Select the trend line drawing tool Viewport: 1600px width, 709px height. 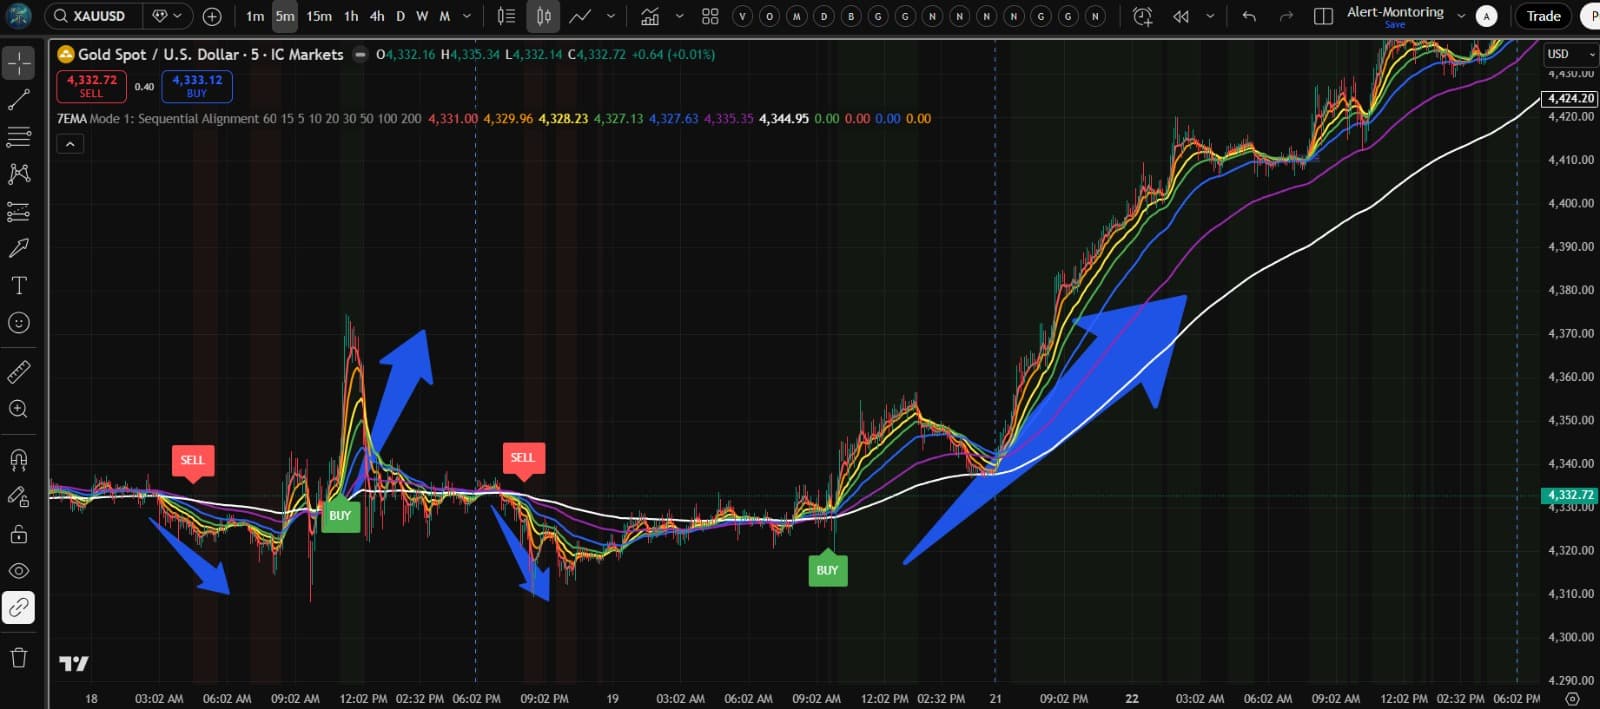[19, 100]
